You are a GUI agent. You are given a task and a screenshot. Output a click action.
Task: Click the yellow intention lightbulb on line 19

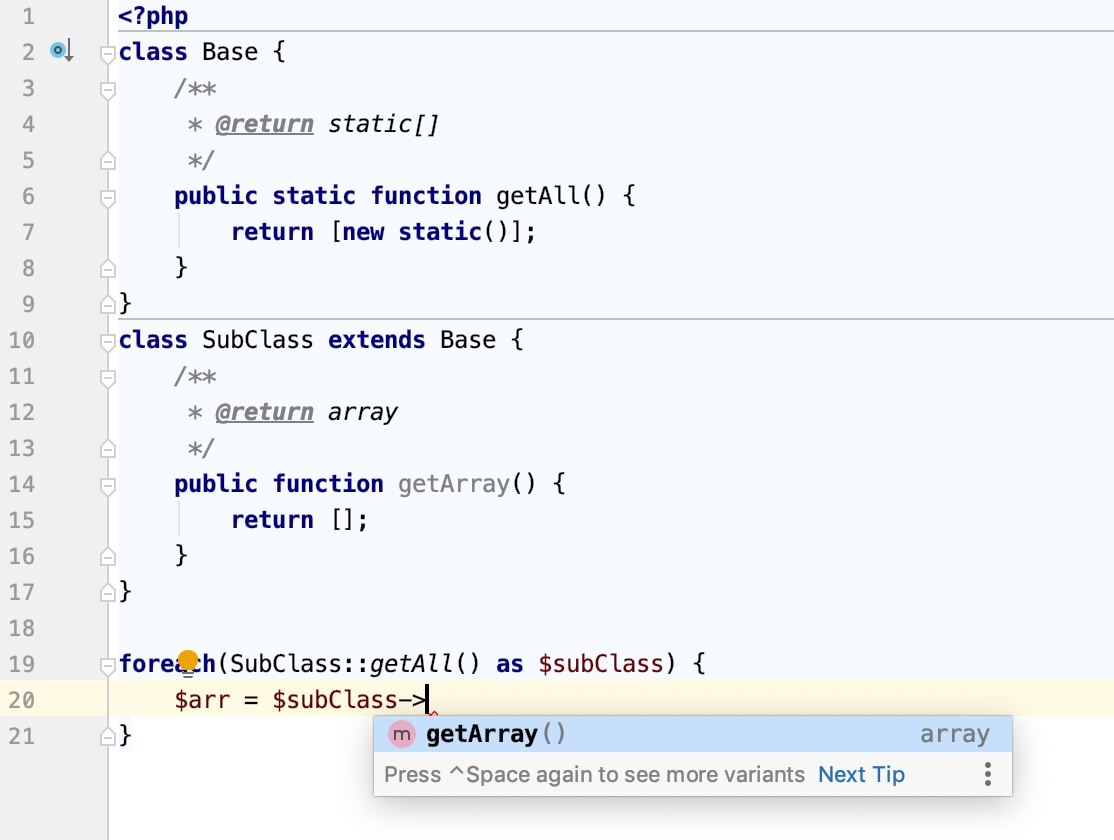point(188,662)
